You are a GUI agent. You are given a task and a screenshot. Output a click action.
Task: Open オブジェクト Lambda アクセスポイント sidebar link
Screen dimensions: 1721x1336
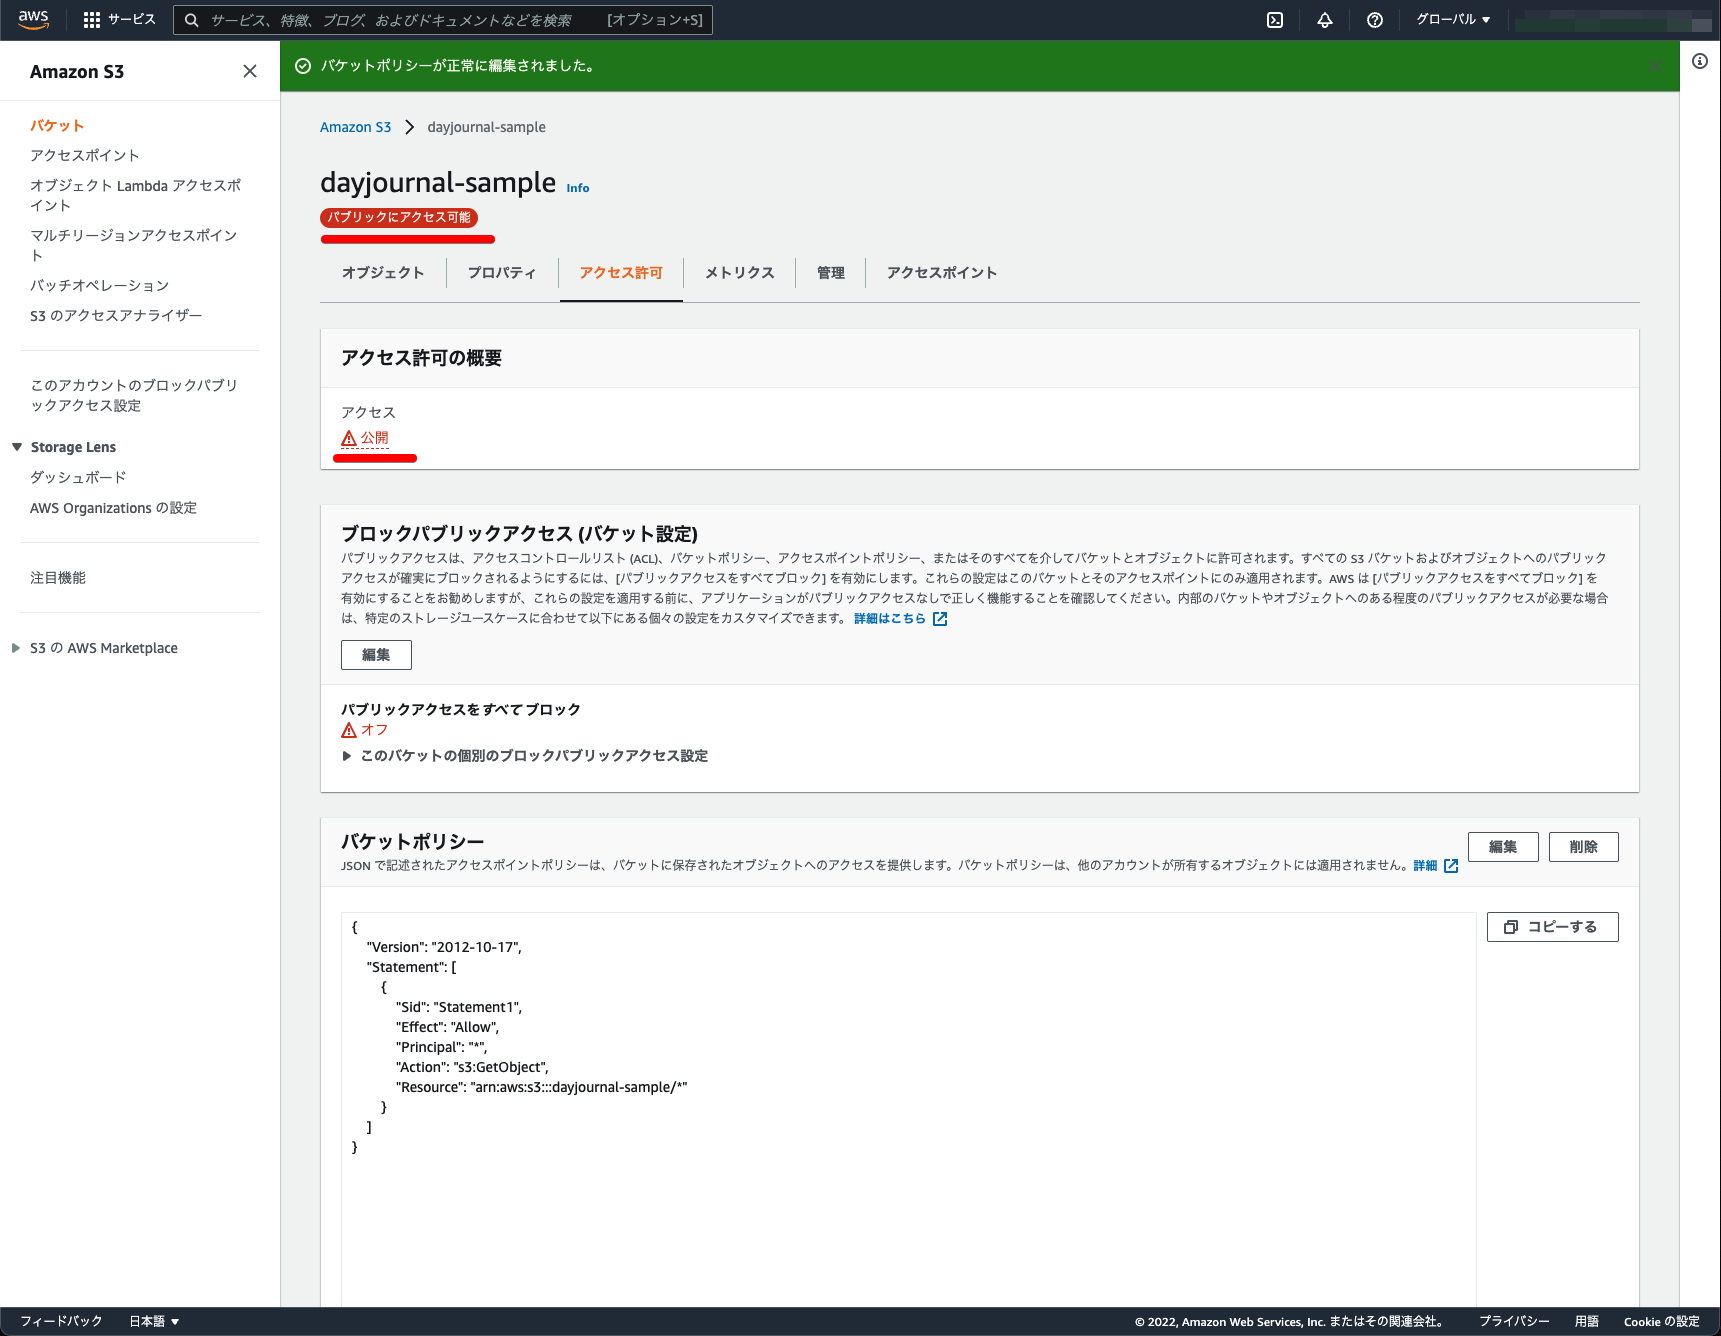135,195
